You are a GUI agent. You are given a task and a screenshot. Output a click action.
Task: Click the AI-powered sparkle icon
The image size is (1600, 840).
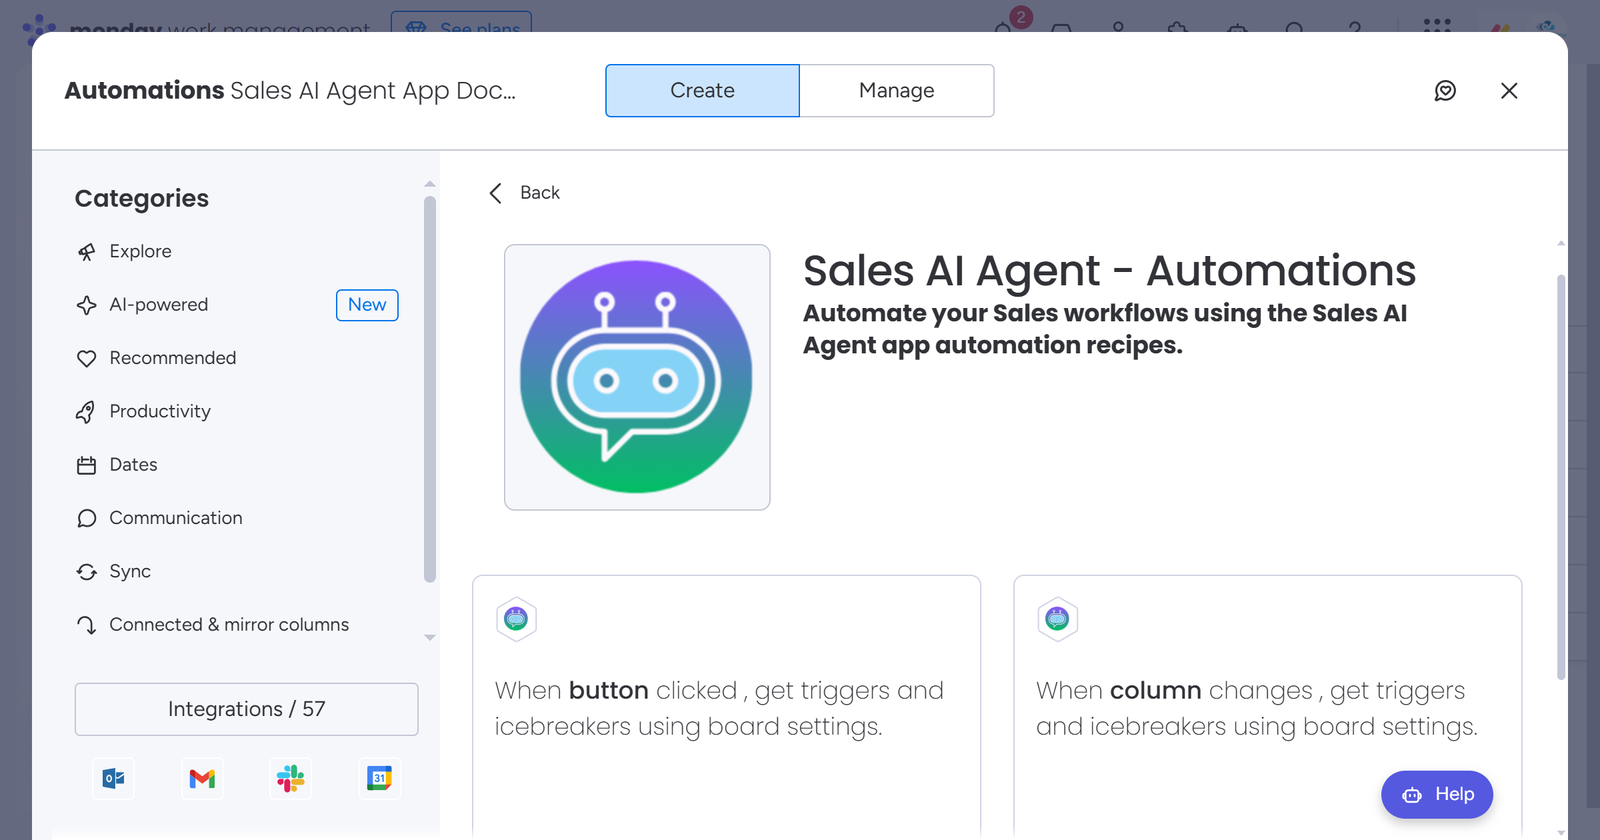point(87,305)
